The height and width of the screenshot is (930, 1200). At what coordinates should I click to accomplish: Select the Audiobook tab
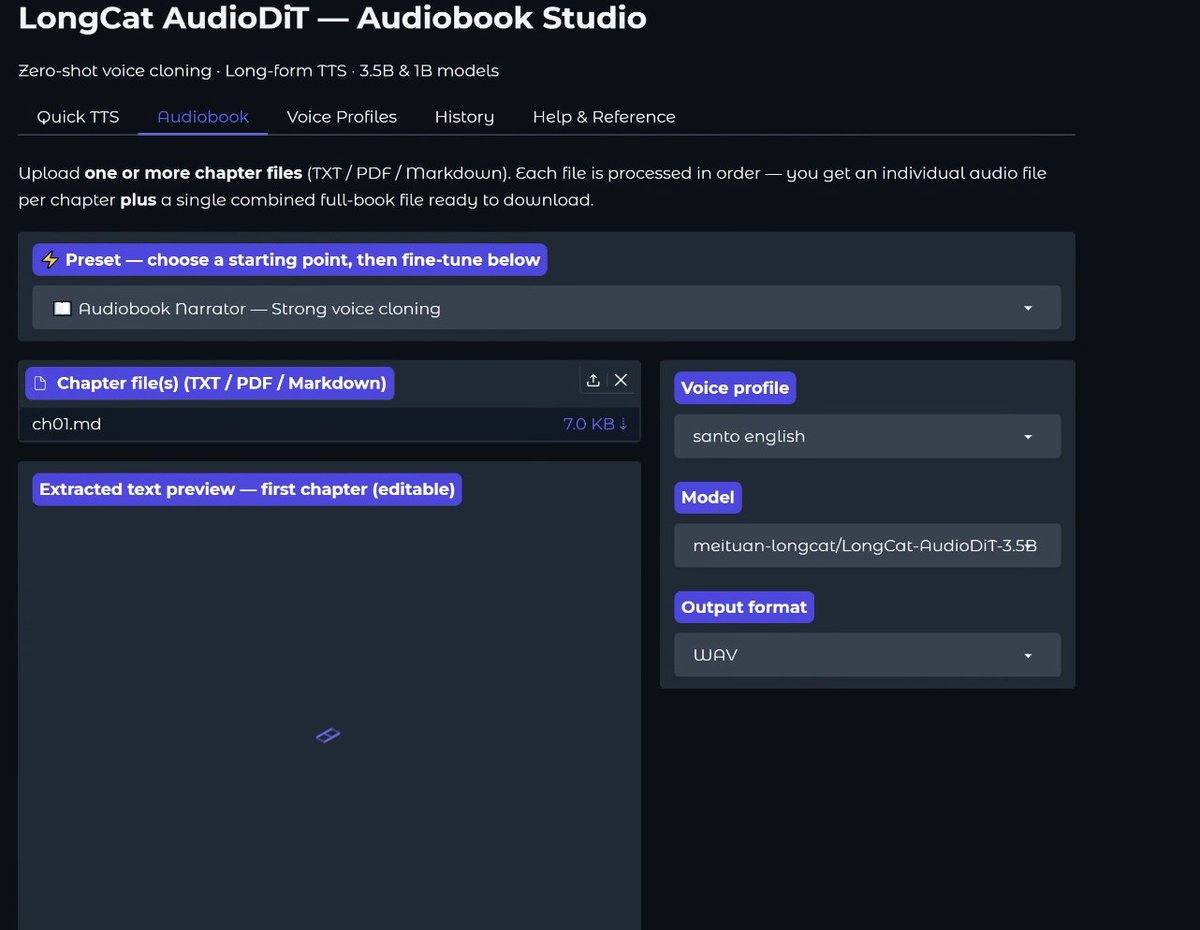tap(203, 117)
